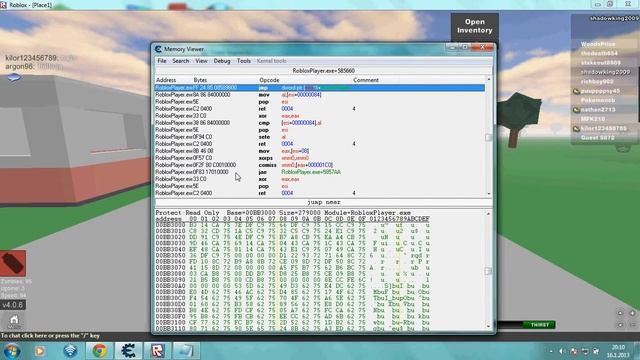Select the comiss xmm0 instruction row

tap(320, 165)
